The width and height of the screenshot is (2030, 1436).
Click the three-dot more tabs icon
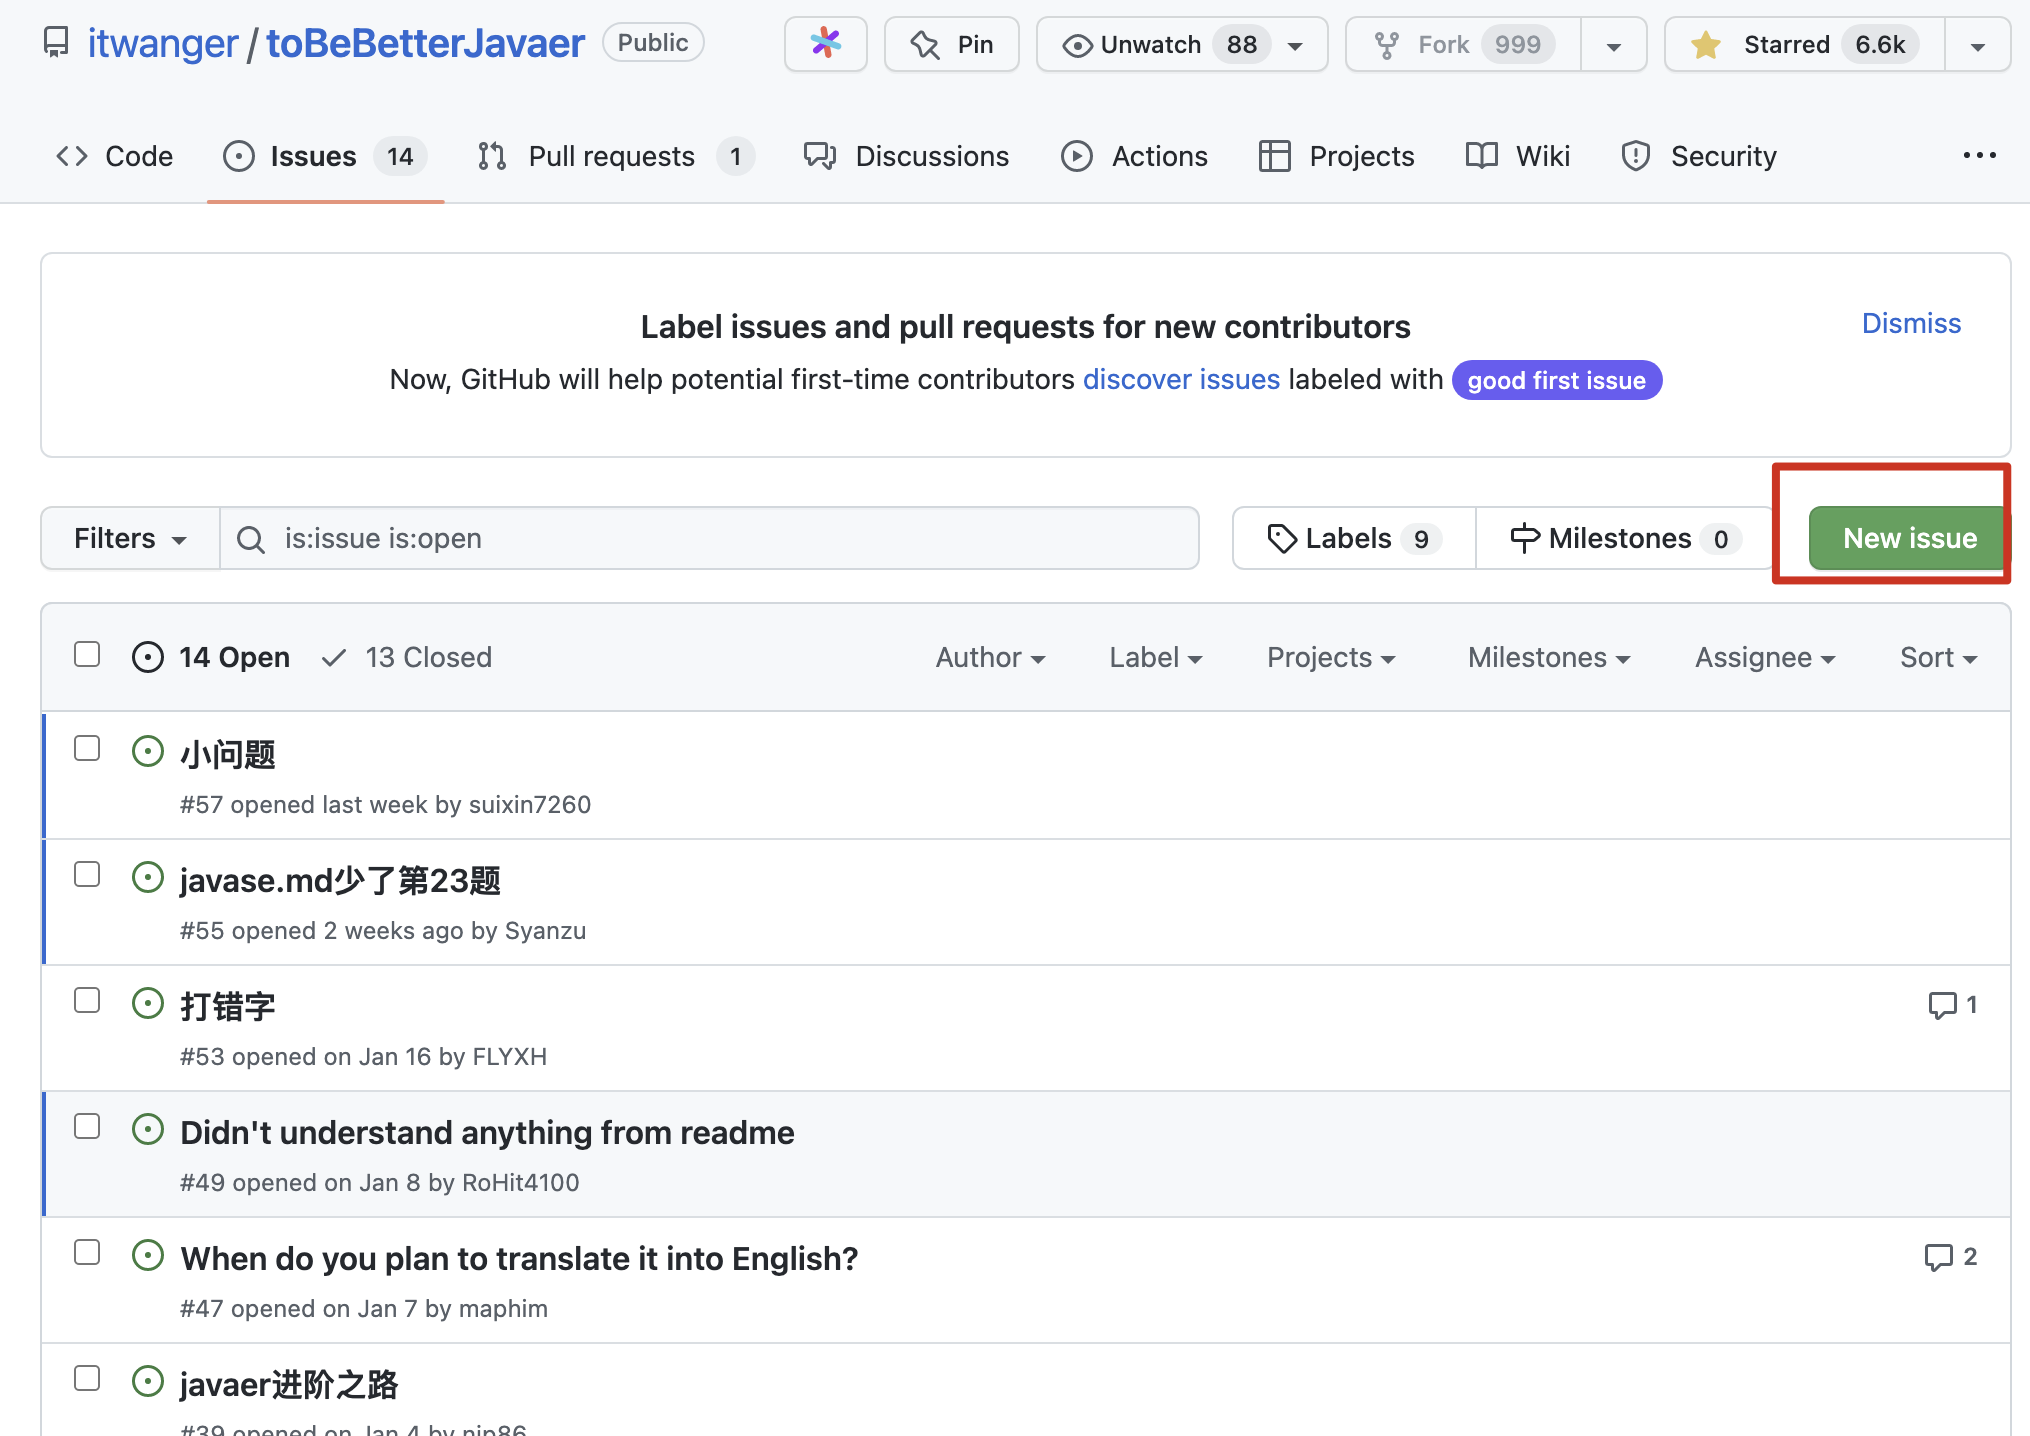coord(1979,155)
